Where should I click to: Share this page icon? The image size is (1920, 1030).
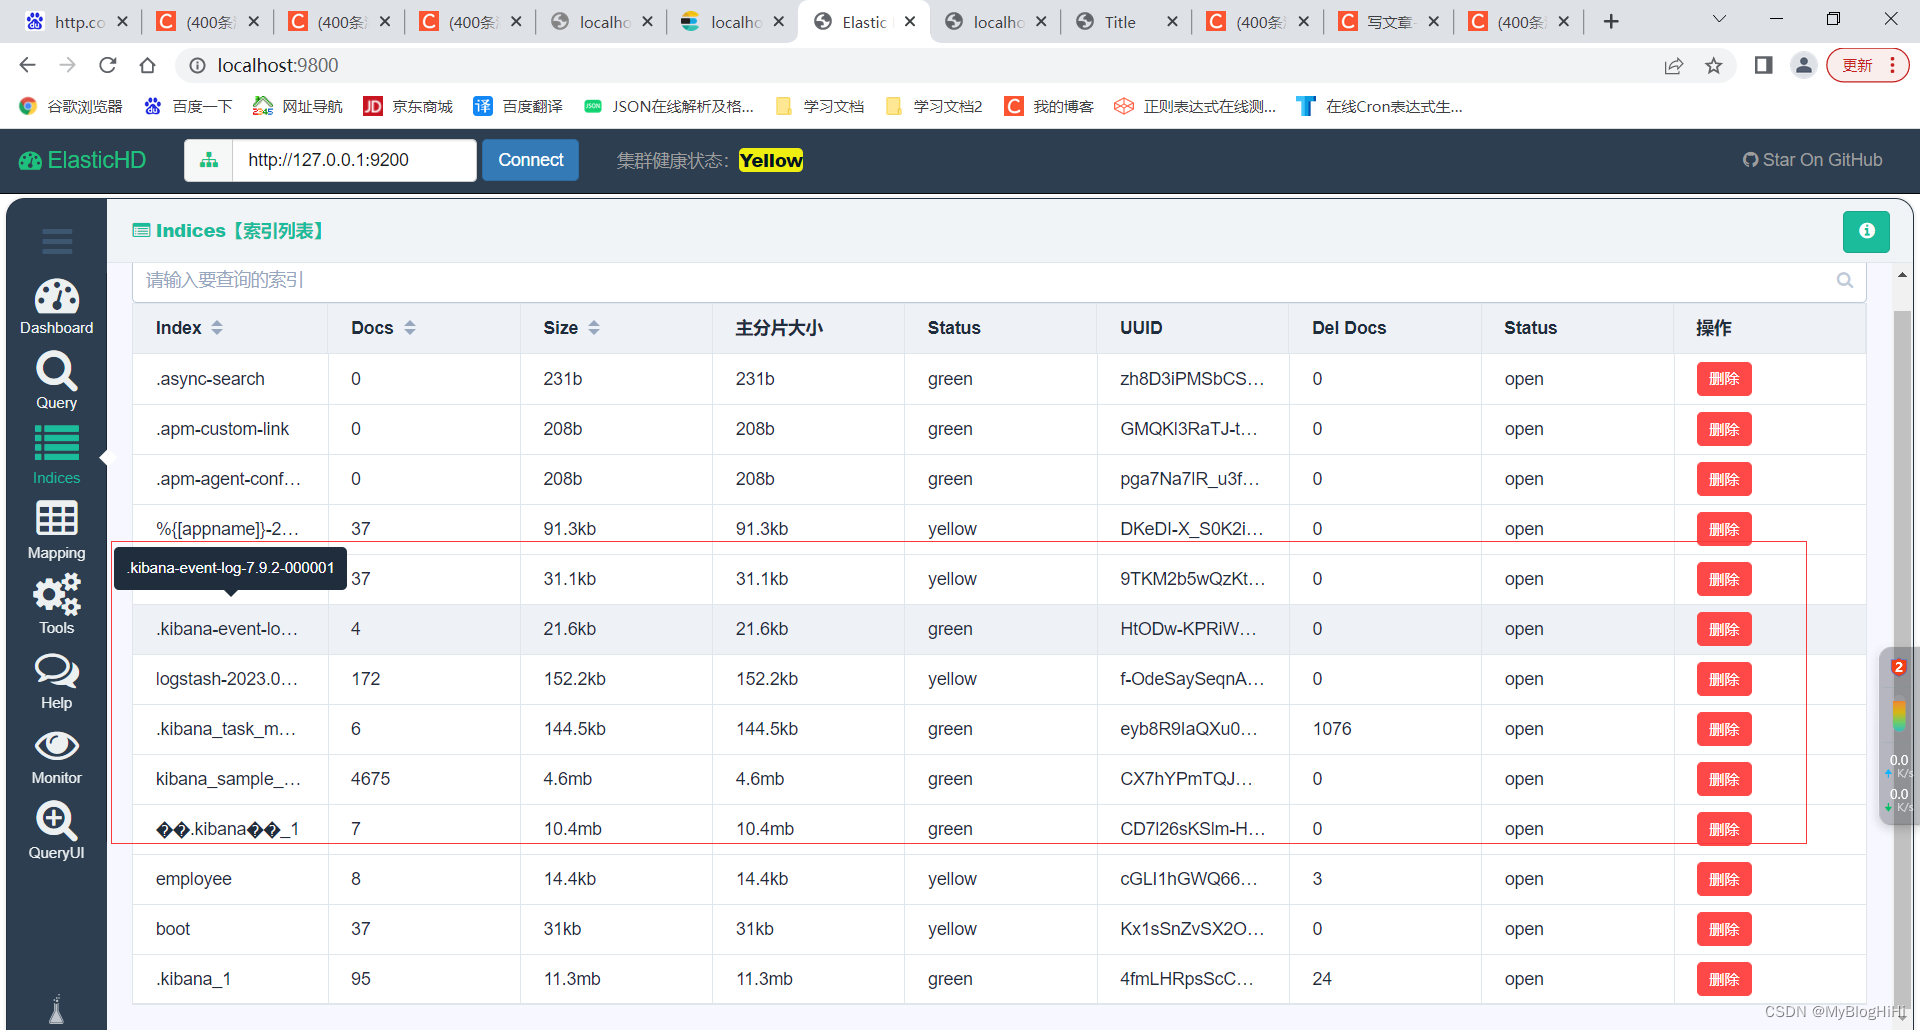1673,65
